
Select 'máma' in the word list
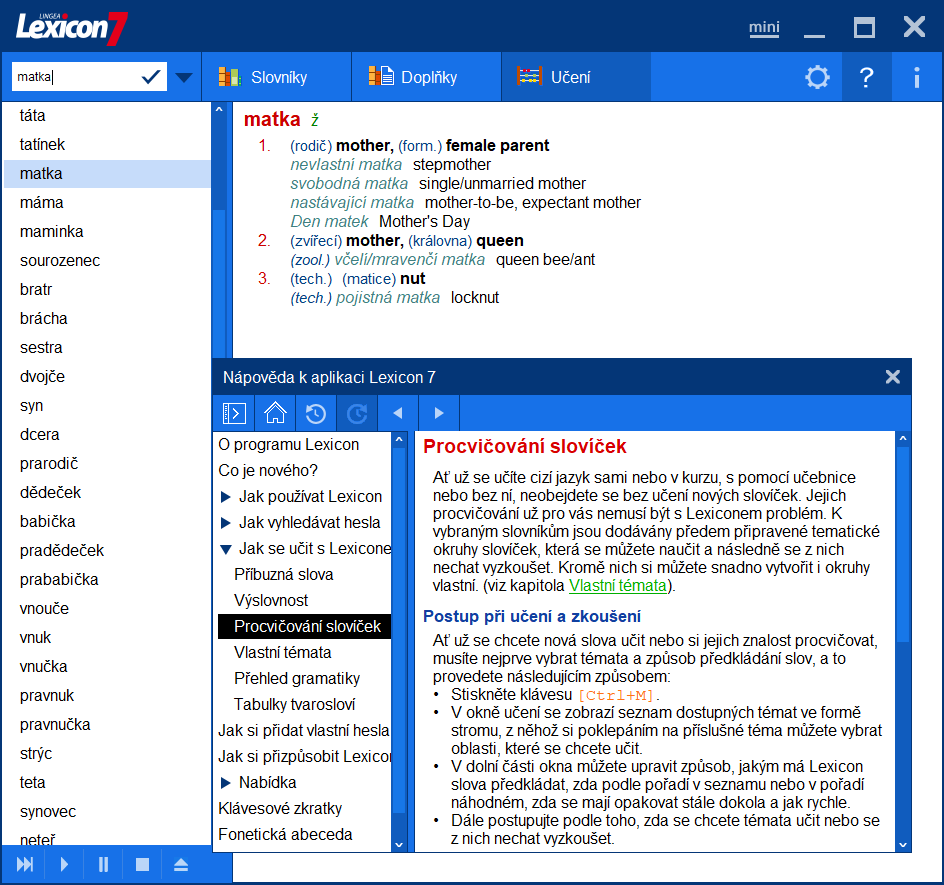107,202
